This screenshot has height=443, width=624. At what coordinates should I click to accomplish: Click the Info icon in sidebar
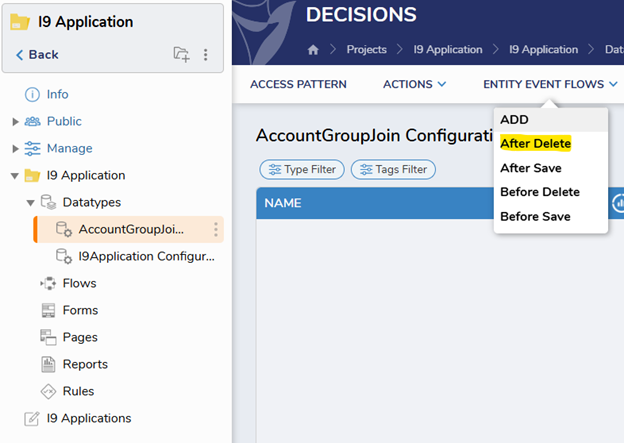[32, 94]
